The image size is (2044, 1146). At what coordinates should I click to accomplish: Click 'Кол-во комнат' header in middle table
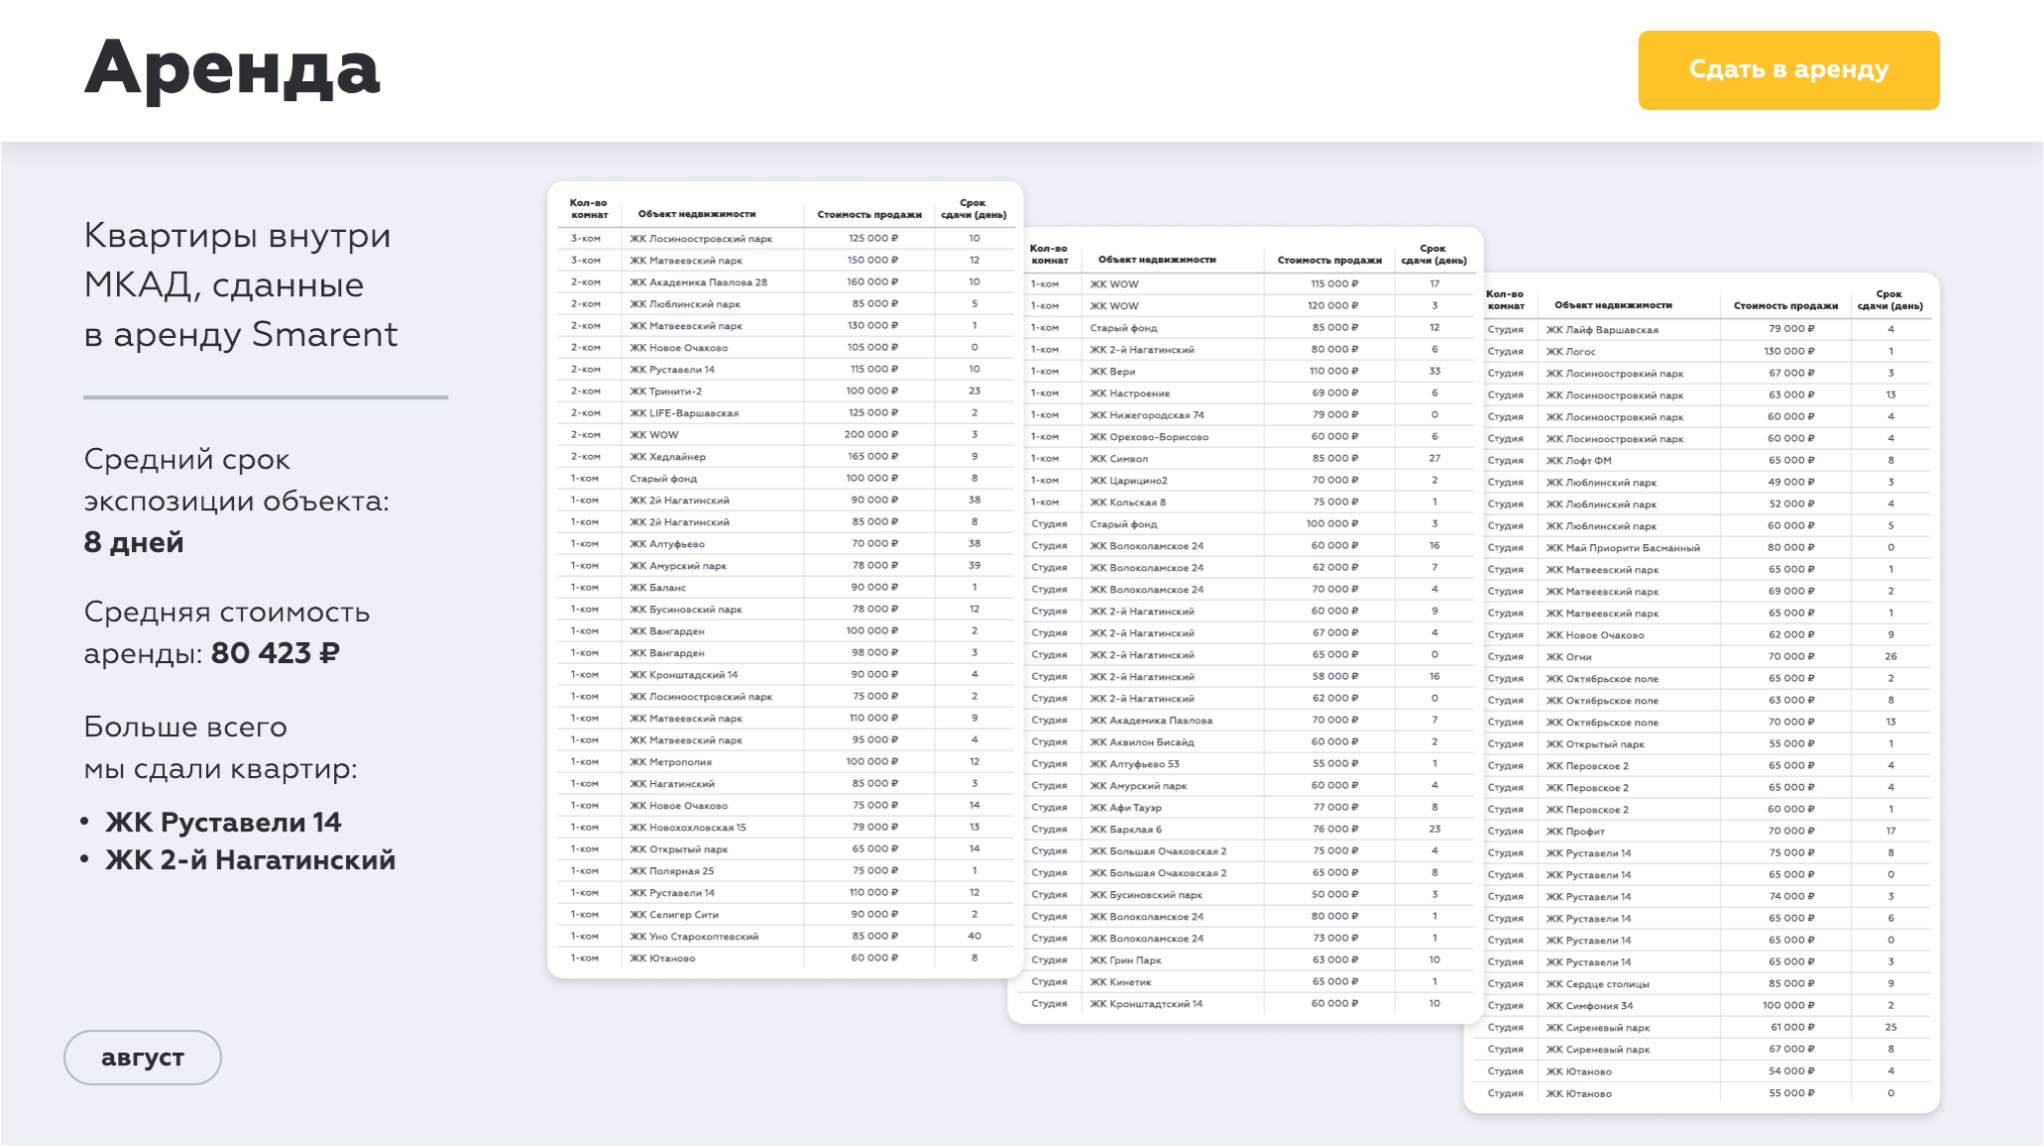[x=1049, y=254]
